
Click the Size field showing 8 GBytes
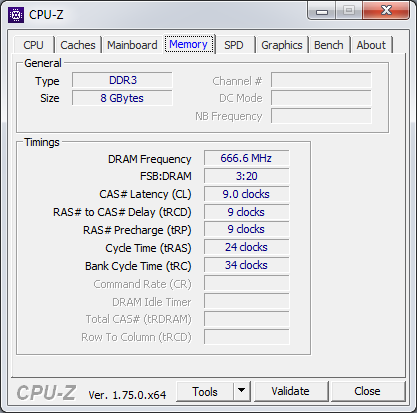click(x=122, y=98)
